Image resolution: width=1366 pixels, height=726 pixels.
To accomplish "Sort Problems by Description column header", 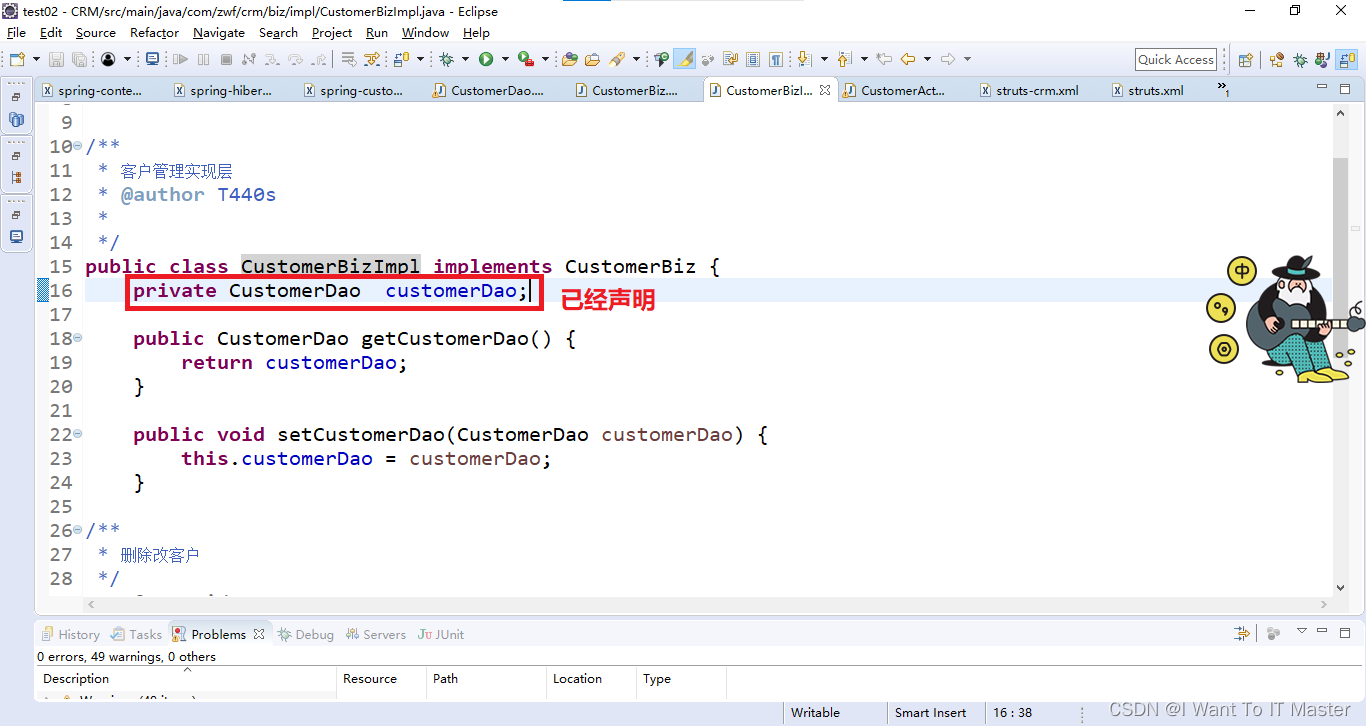I will [186, 678].
